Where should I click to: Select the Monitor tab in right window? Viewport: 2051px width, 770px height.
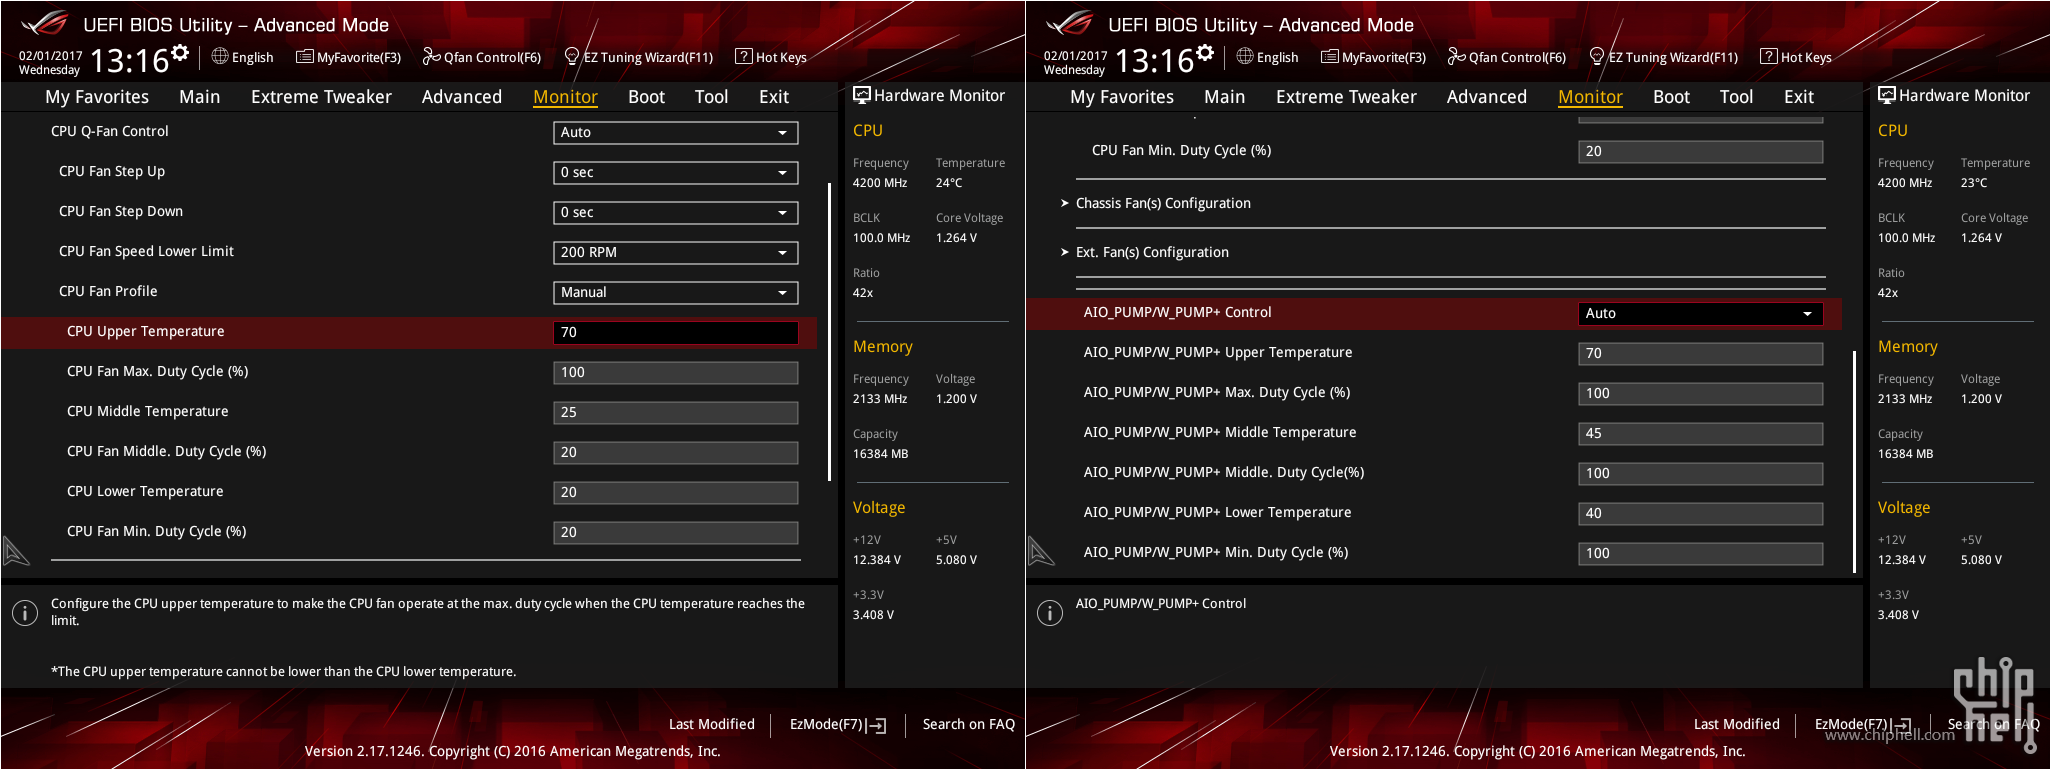click(1590, 97)
